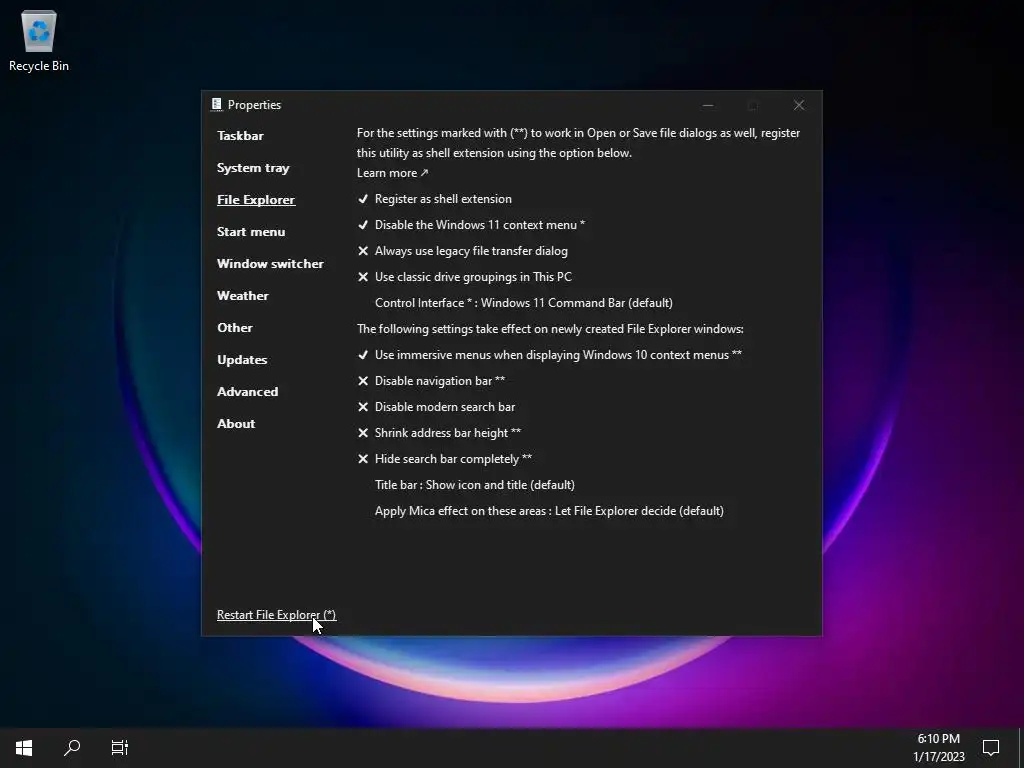Screen dimensions: 1024x768
Task: Toggle Register as shell extension
Action: pyautogui.click(x=434, y=199)
